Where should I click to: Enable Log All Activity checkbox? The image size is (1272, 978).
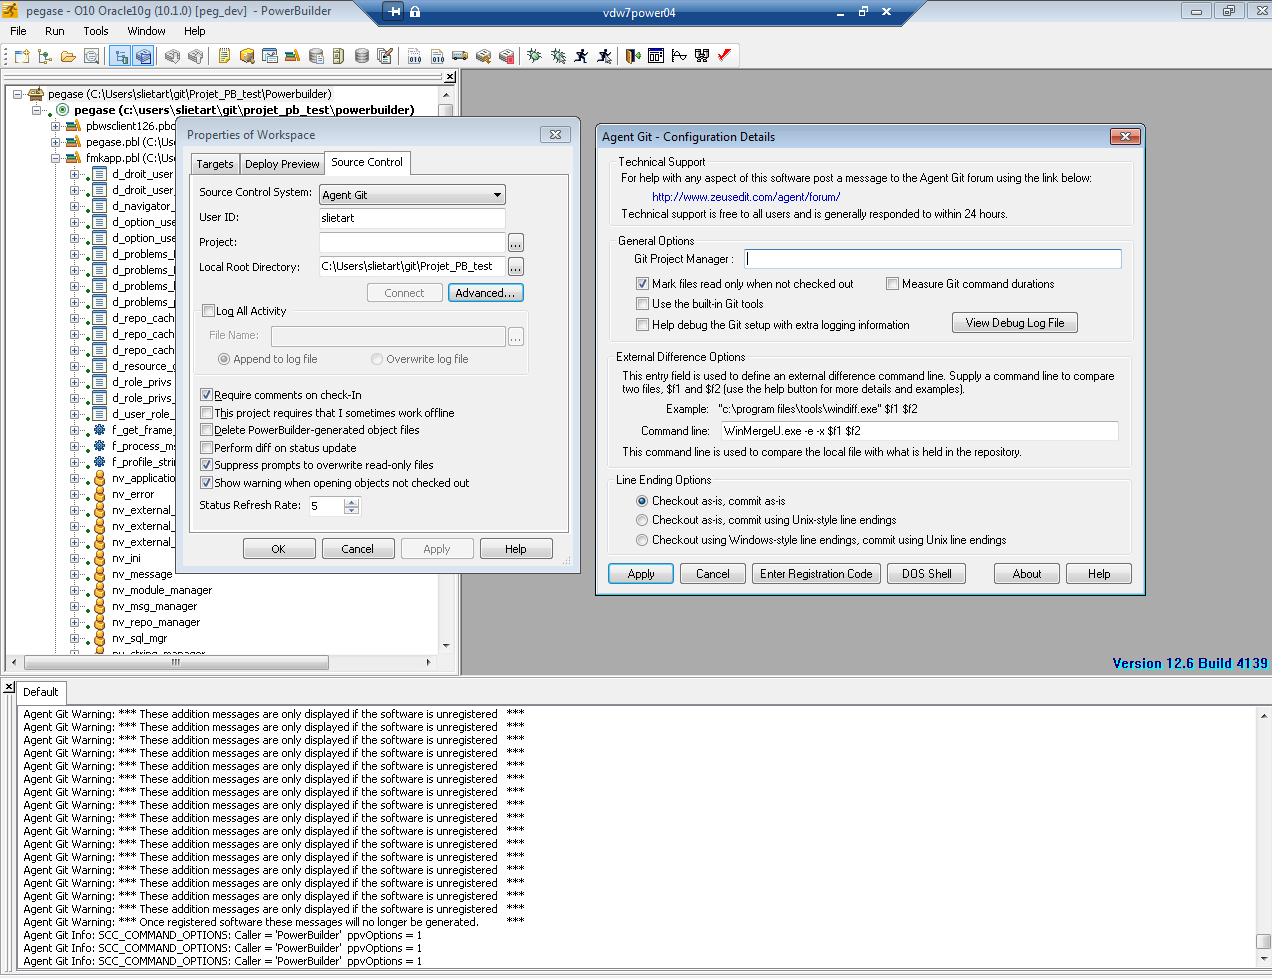pyautogui.click(x=208, y=311)
